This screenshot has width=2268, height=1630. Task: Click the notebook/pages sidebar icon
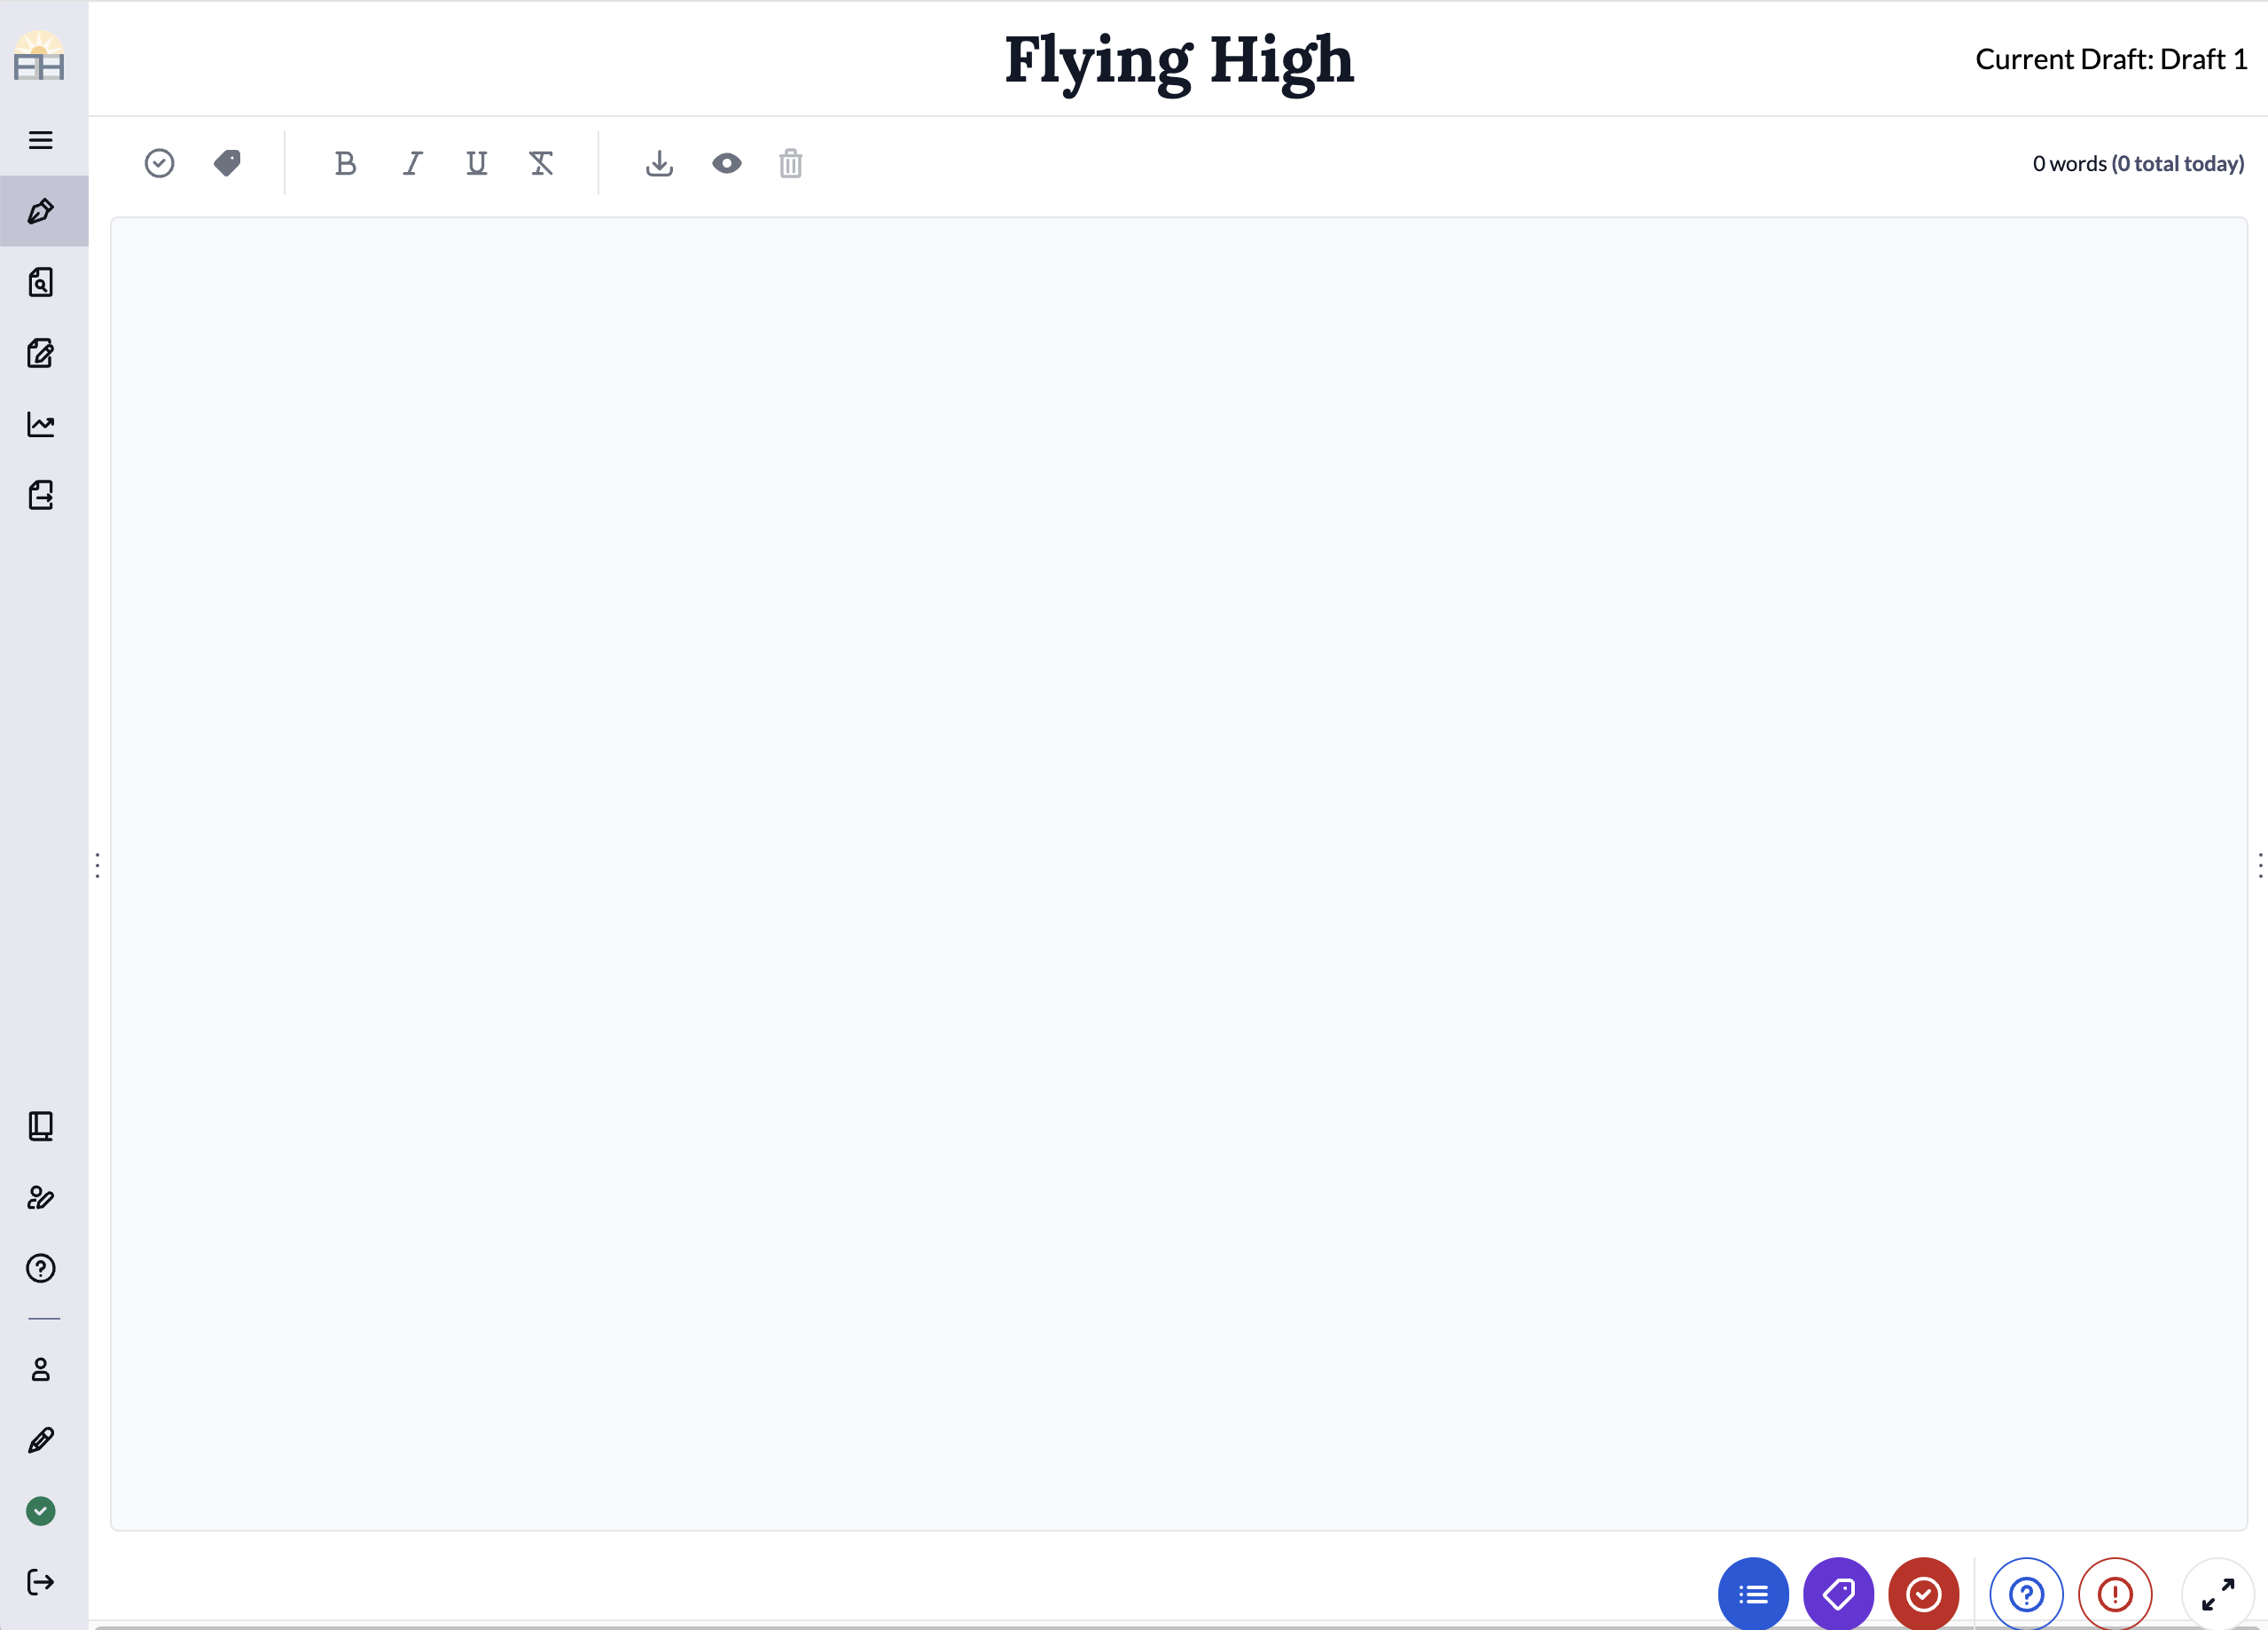(x=43, y=1126)
